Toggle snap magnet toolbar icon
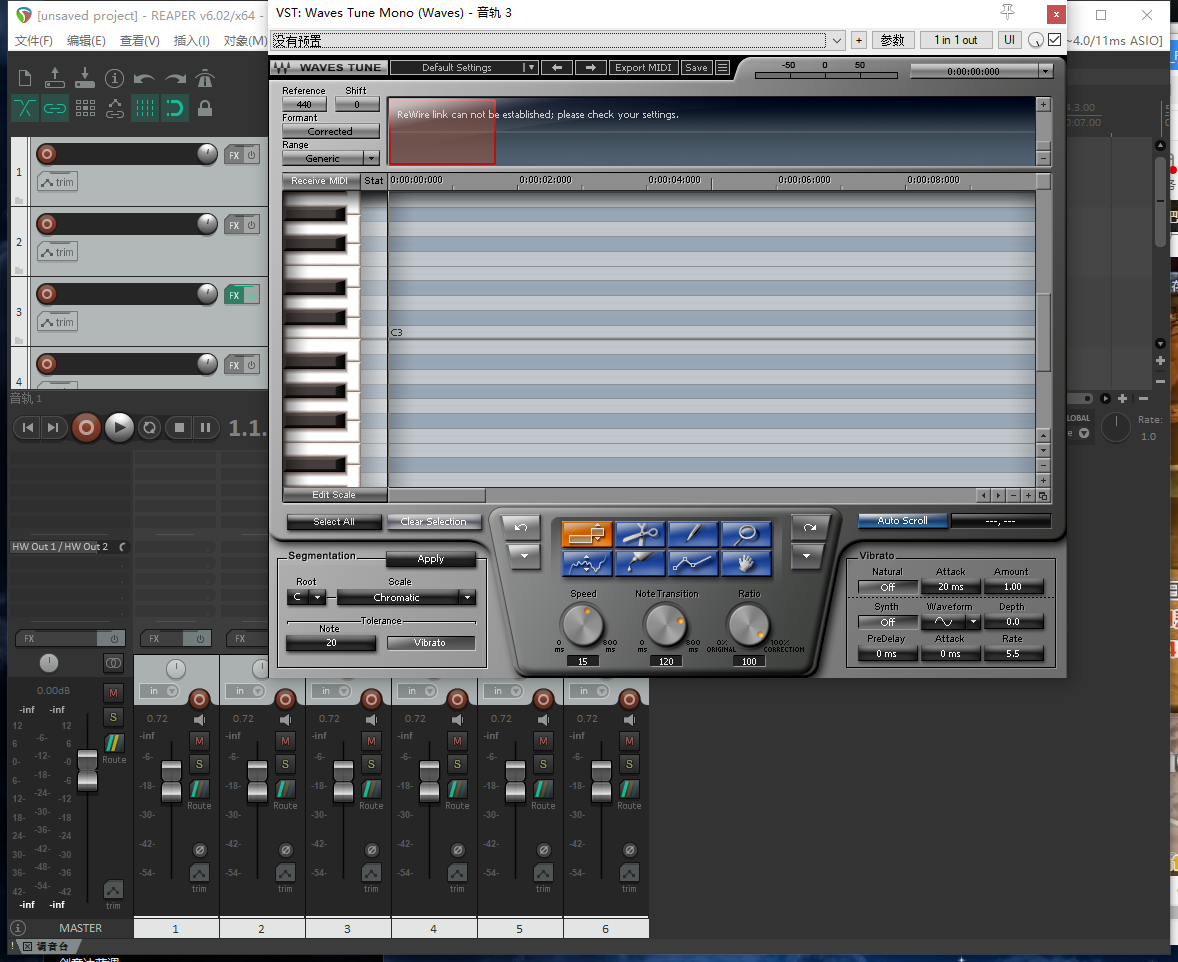Viewport: 1178px width, 962px height. coord(174,108)
